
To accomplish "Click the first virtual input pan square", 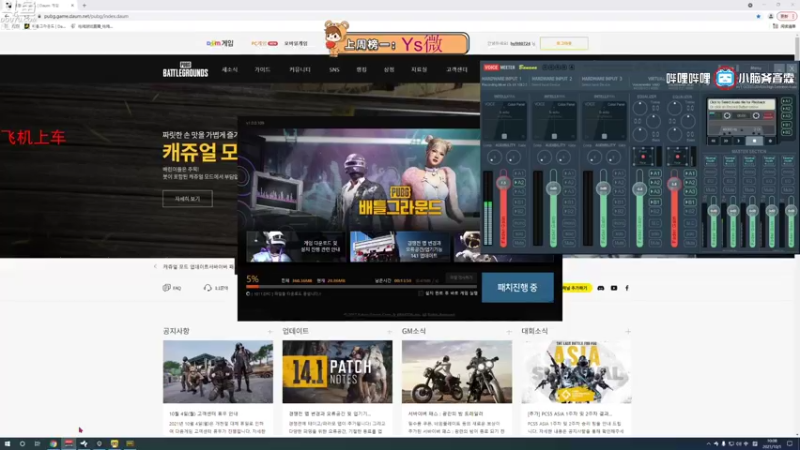I will 644,156.
